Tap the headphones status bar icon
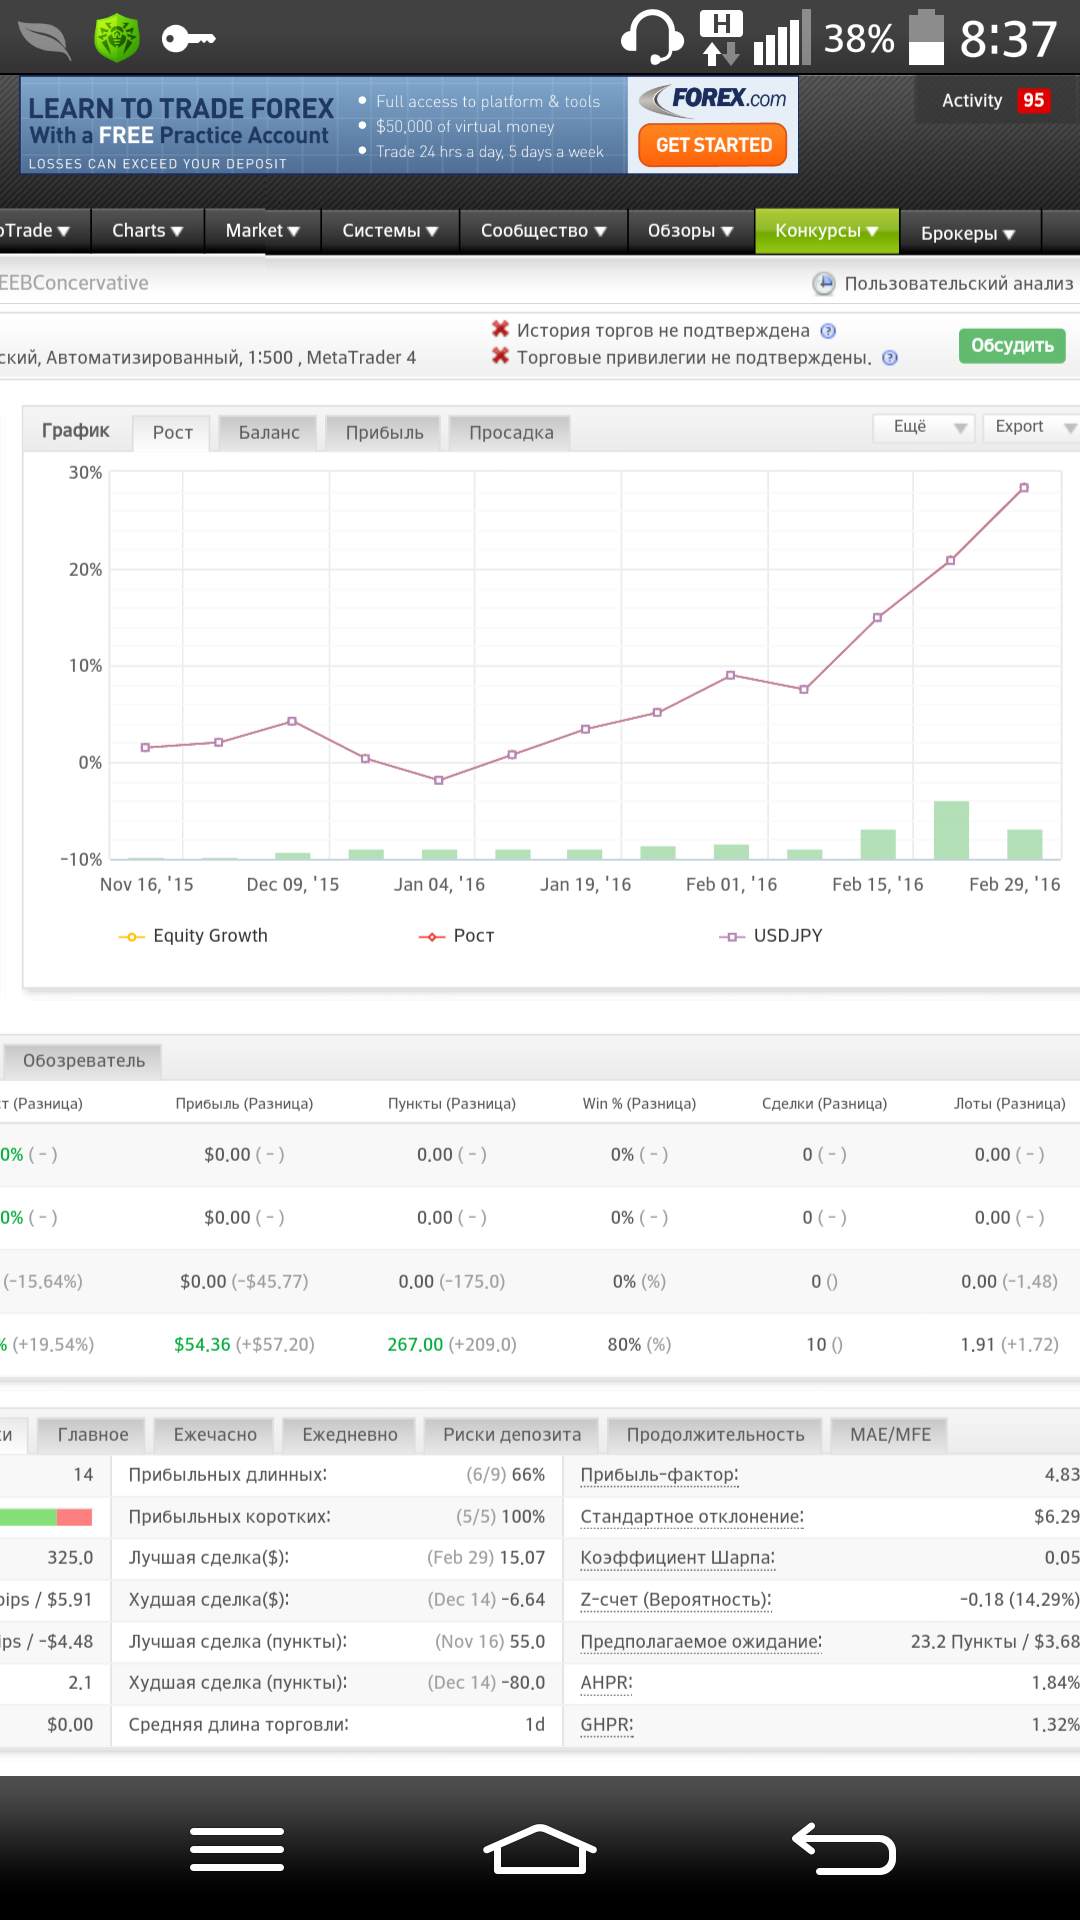This screenshot has height=1920, width=1080. (651, 37)
